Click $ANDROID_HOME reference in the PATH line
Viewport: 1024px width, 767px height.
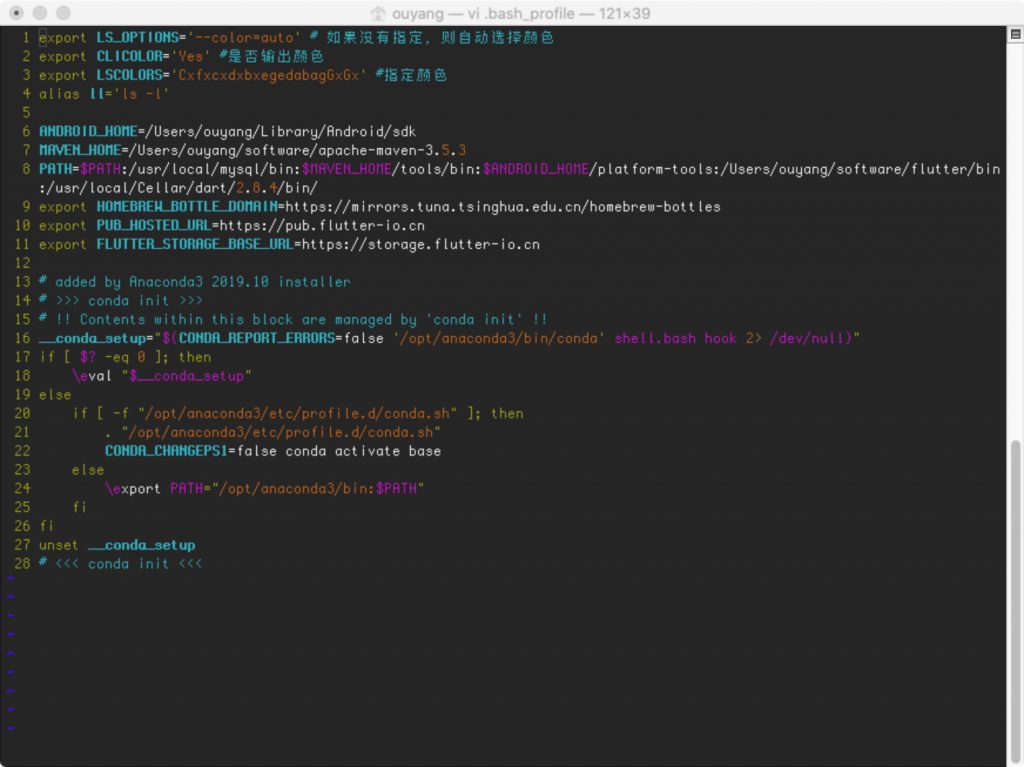pyautogui.click(x=536, y=169)
